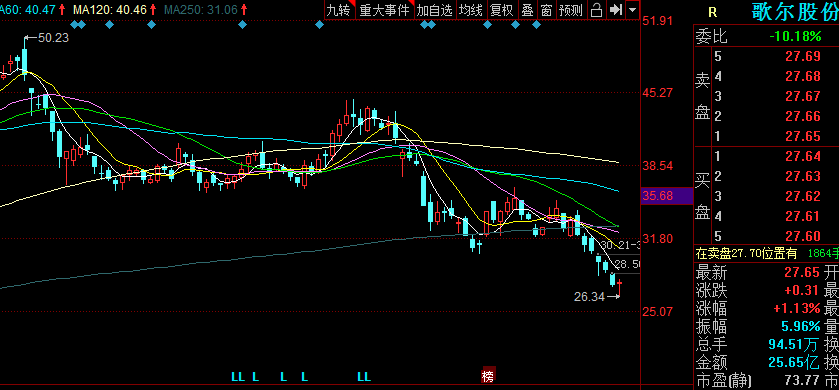
Task: Click the first LL marker at chart bottom
Action: [238, 377]
